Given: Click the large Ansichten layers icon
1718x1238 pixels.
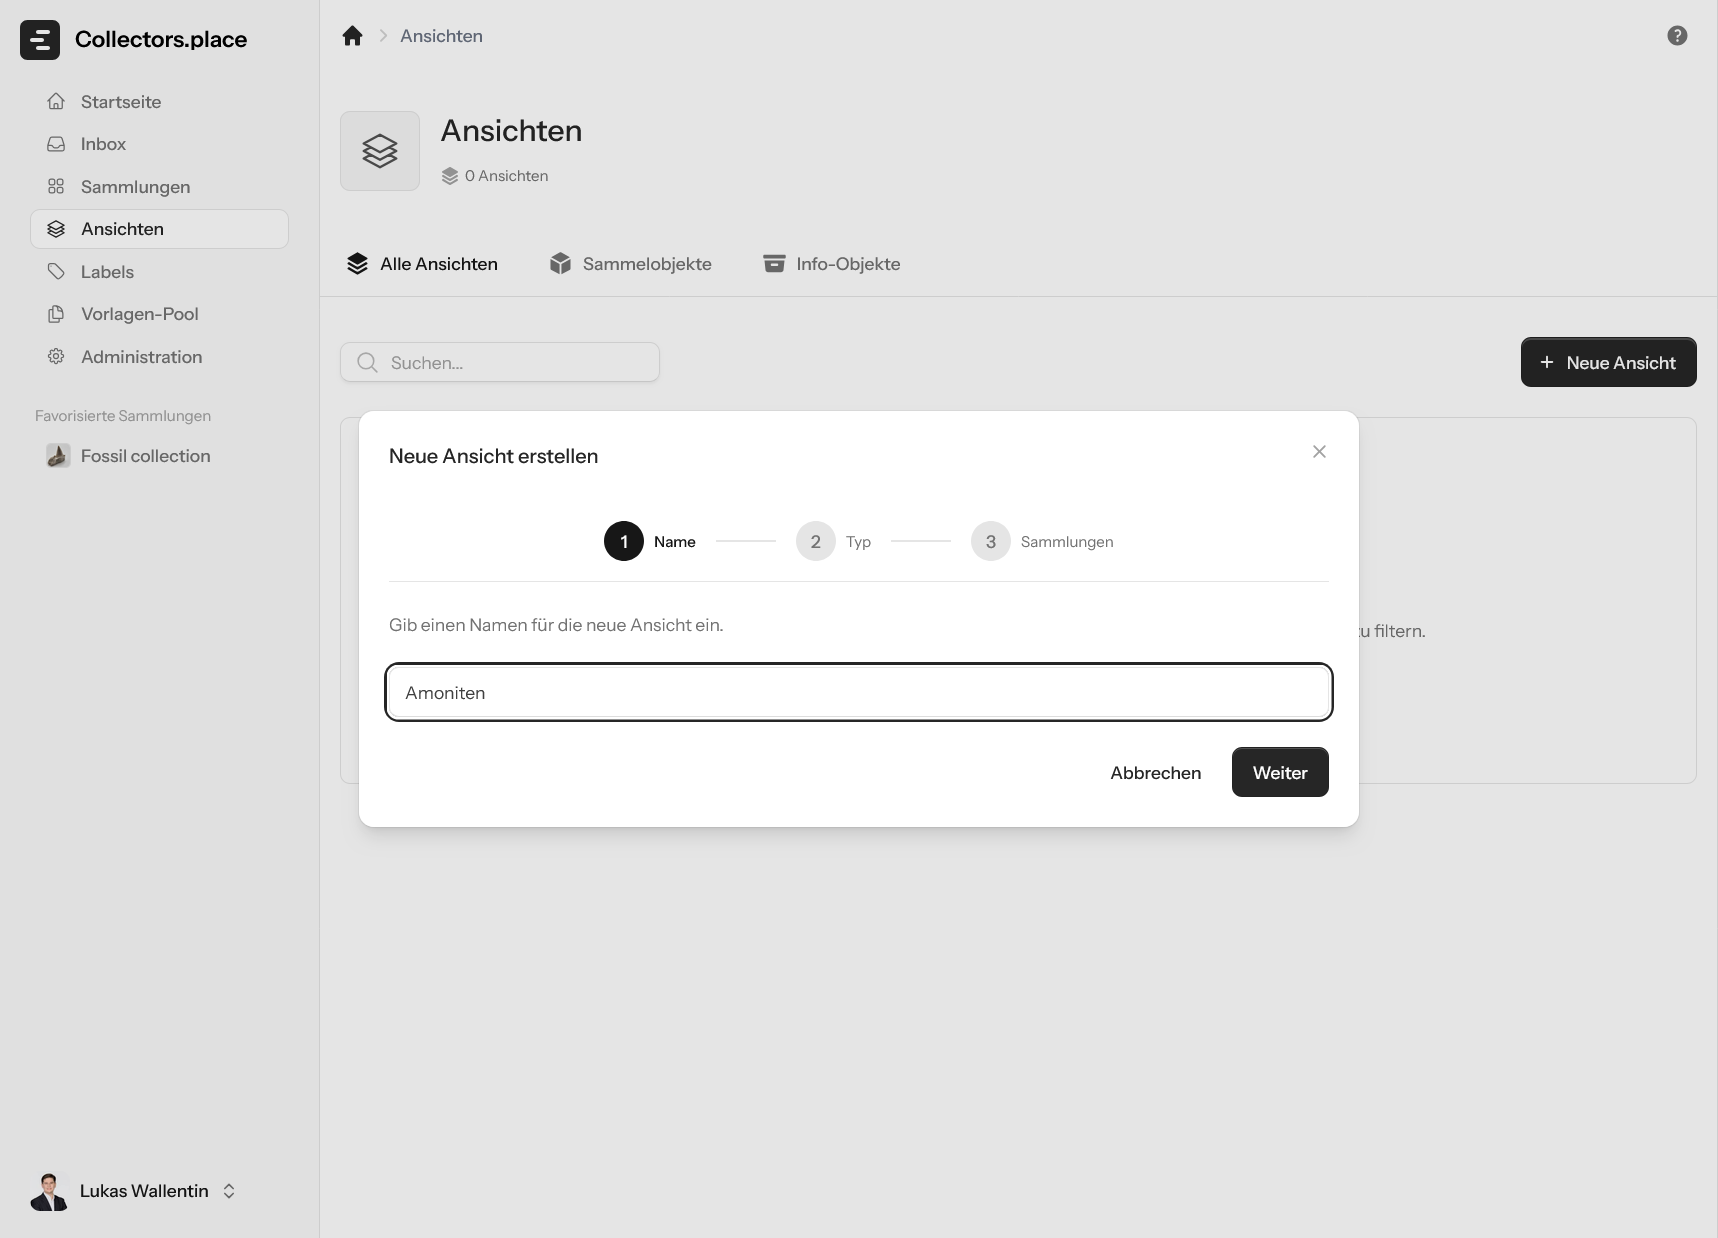Looking at the screenshot, I should [x=380, y=151].
